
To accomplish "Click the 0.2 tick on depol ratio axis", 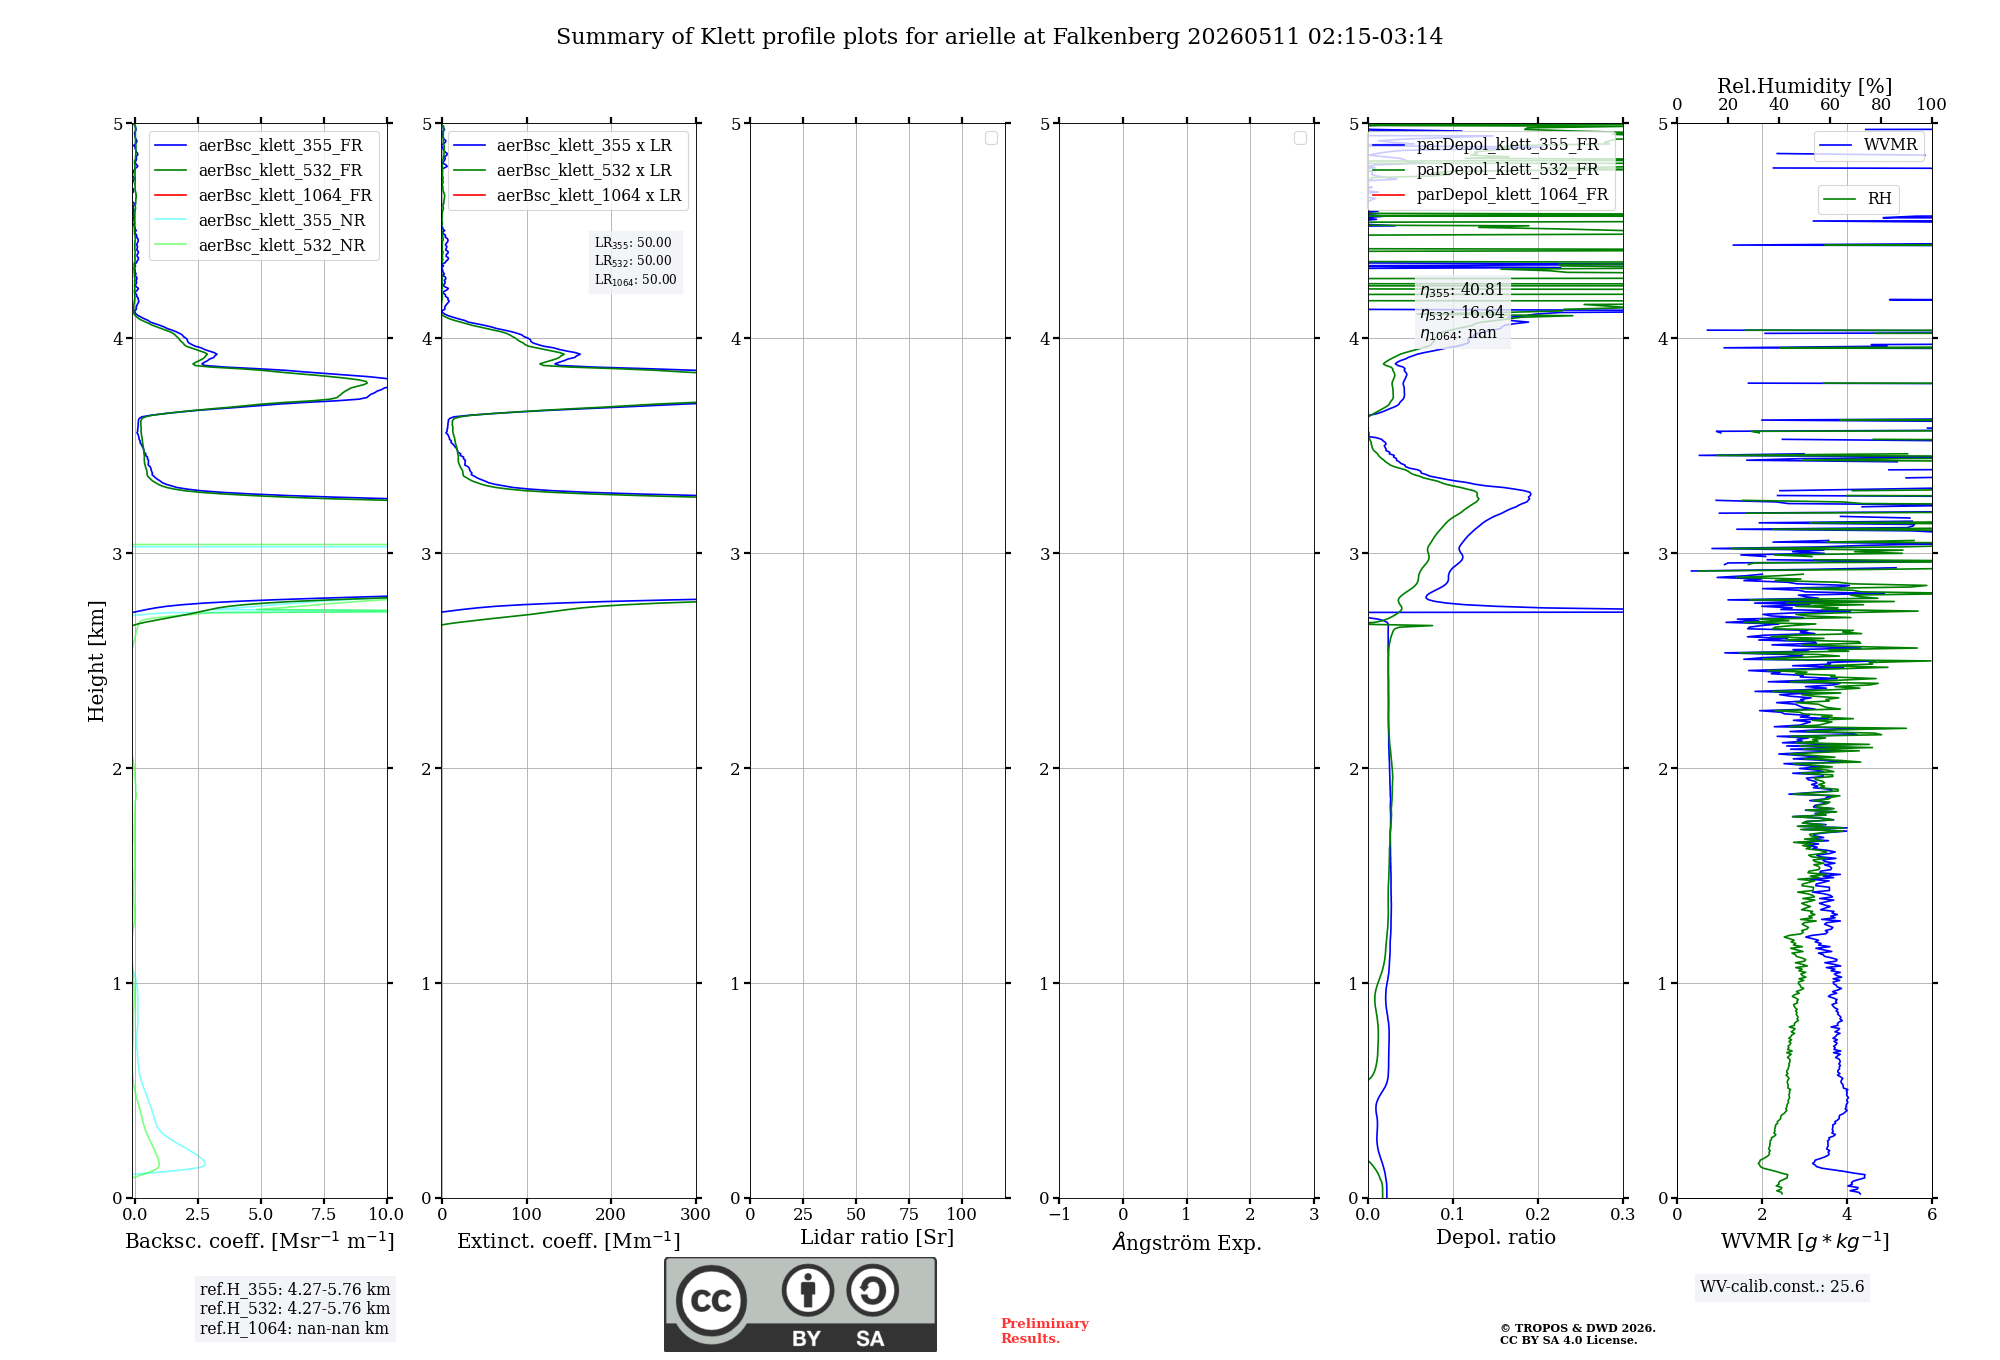I will 1538,1214.
